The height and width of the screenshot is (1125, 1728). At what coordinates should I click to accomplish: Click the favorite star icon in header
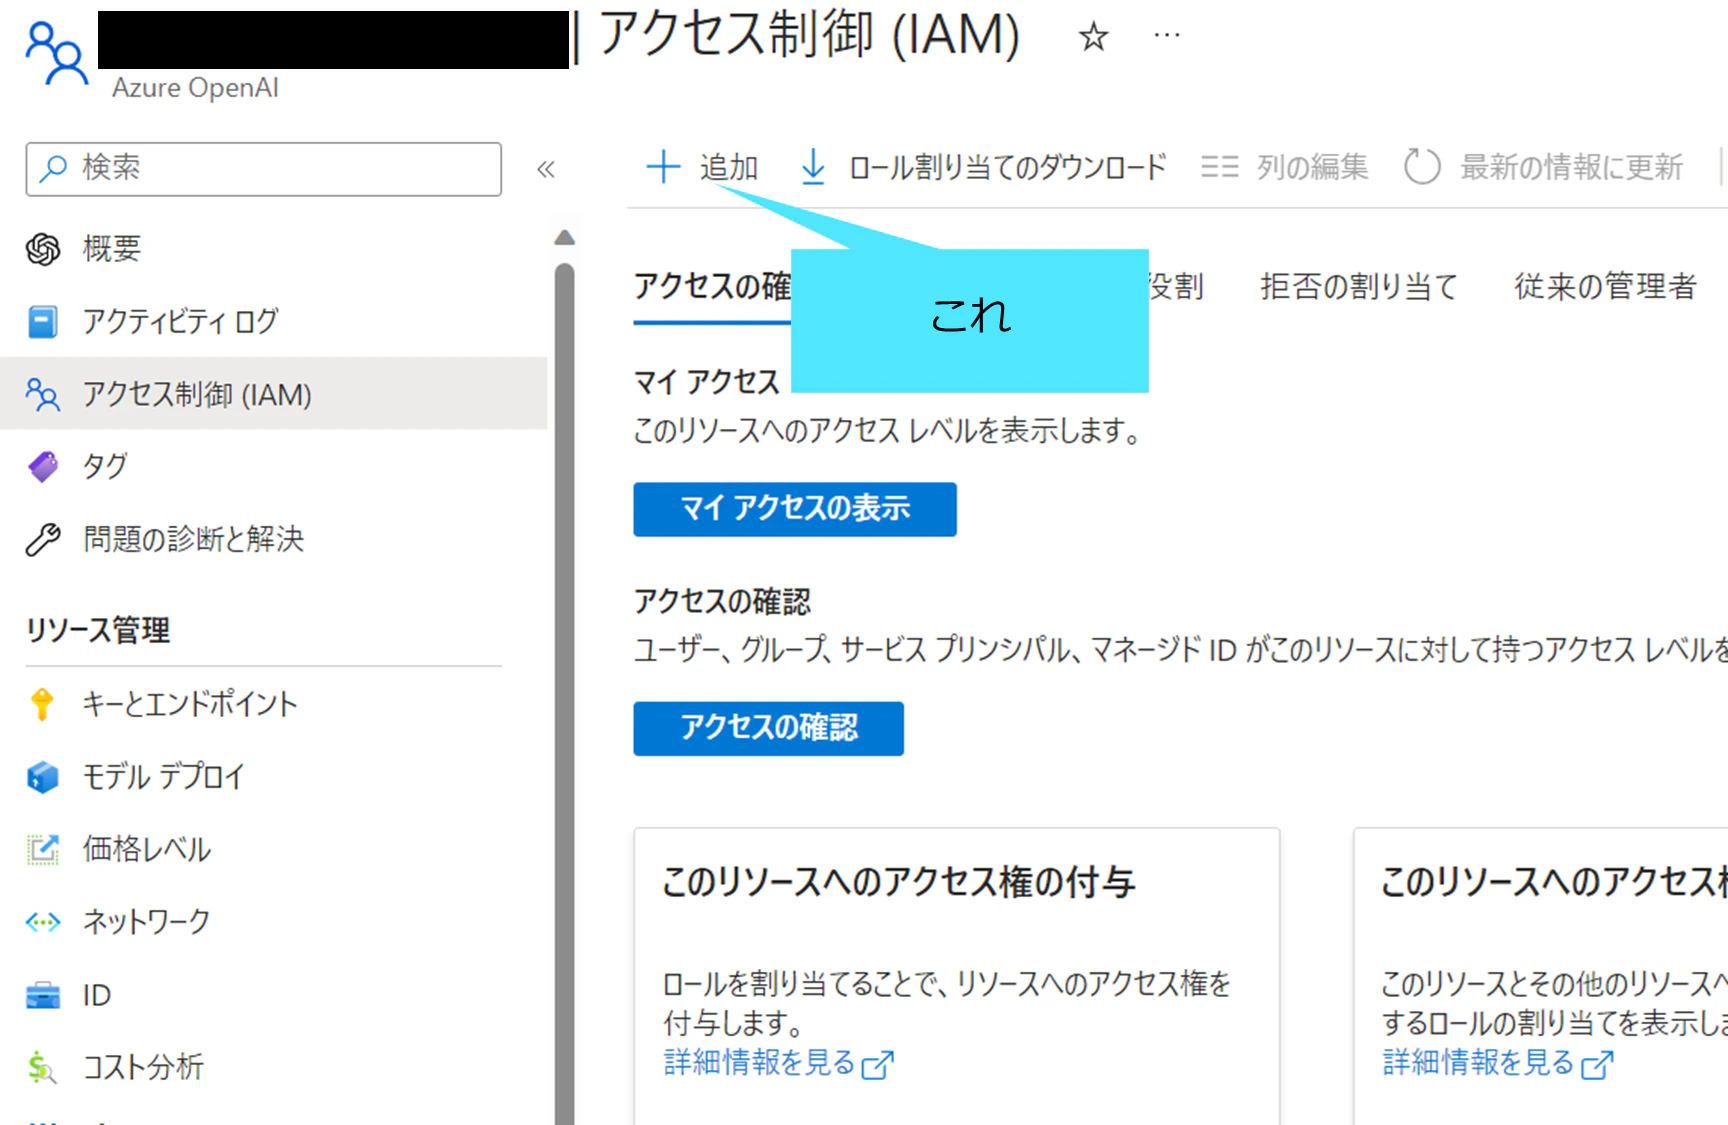click(x=1093, y=37)
